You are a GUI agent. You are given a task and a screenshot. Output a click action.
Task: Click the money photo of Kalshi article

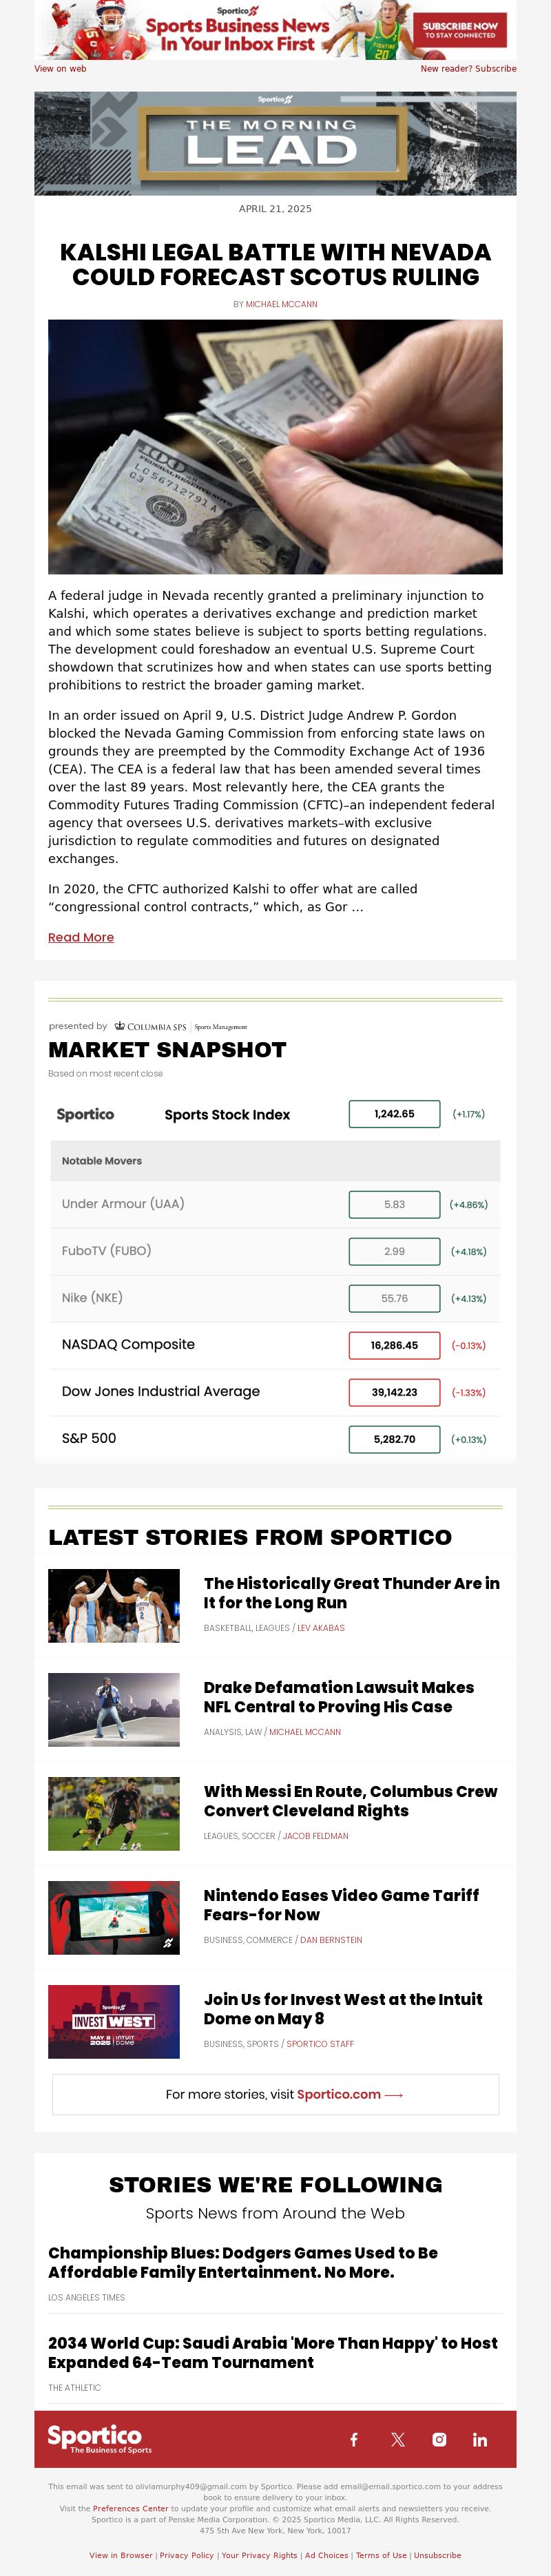coord(275,446)
